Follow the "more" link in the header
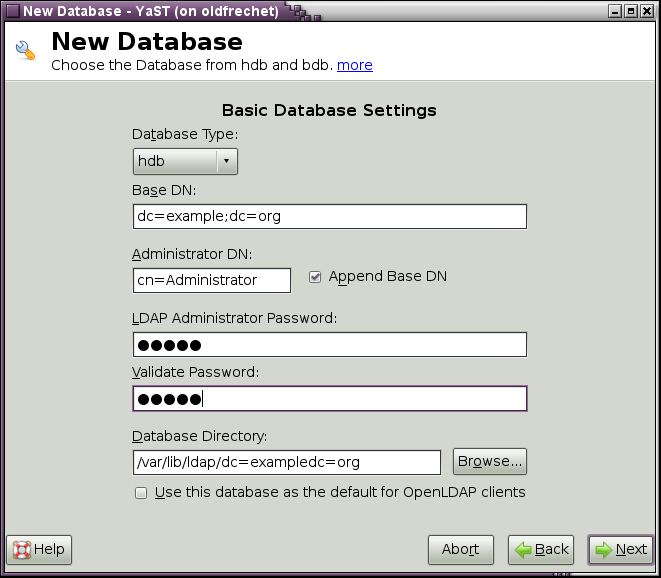 coord(354,65)
